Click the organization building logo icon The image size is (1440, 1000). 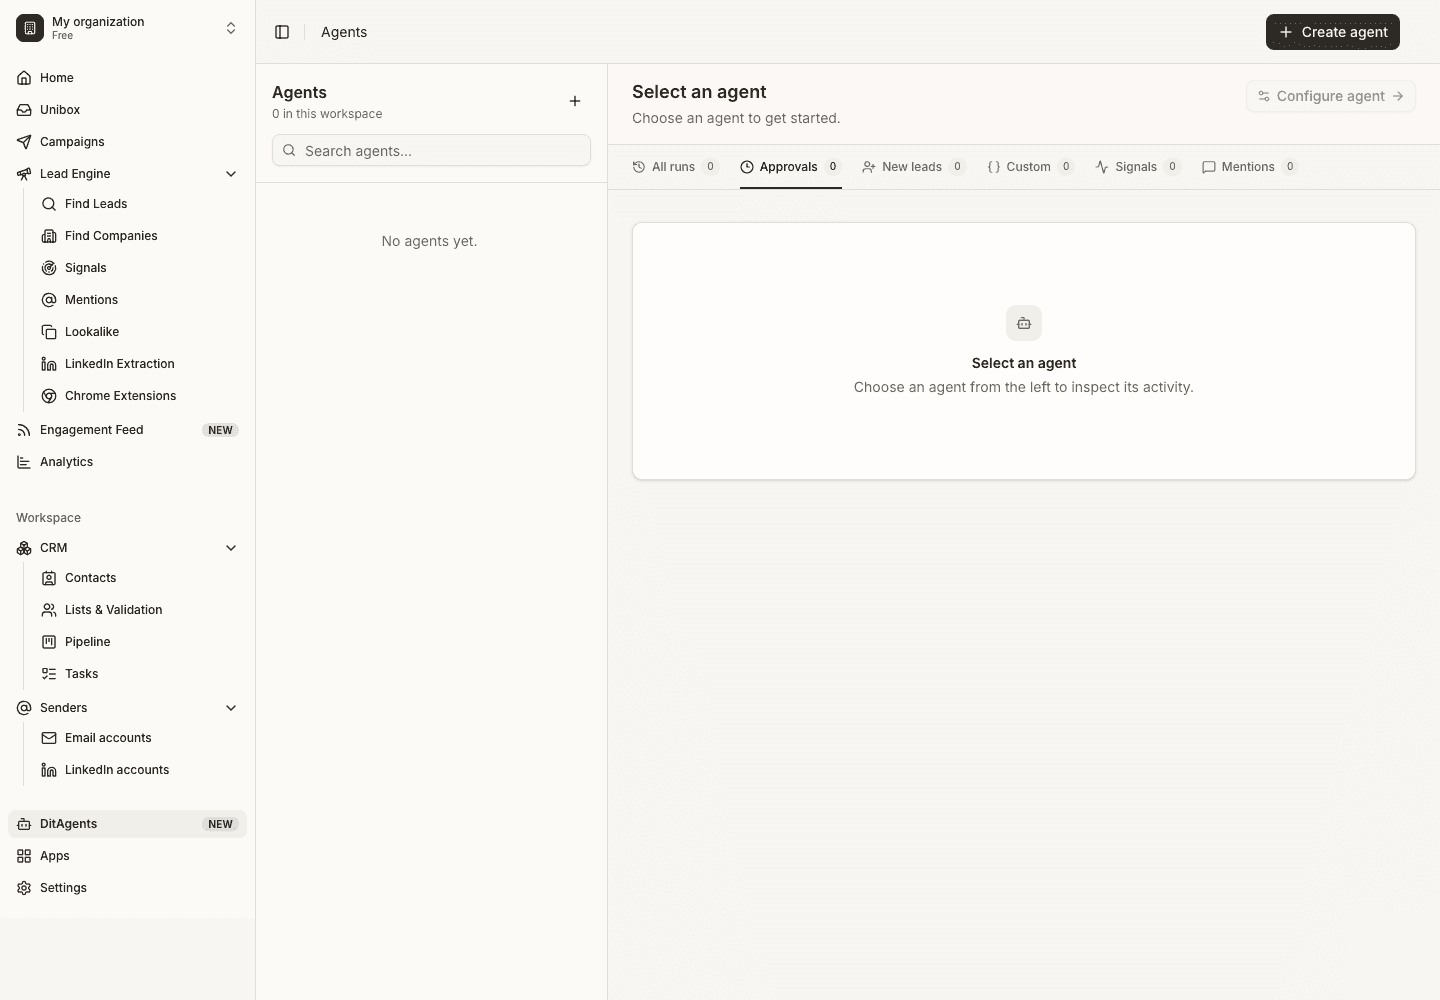30,28
